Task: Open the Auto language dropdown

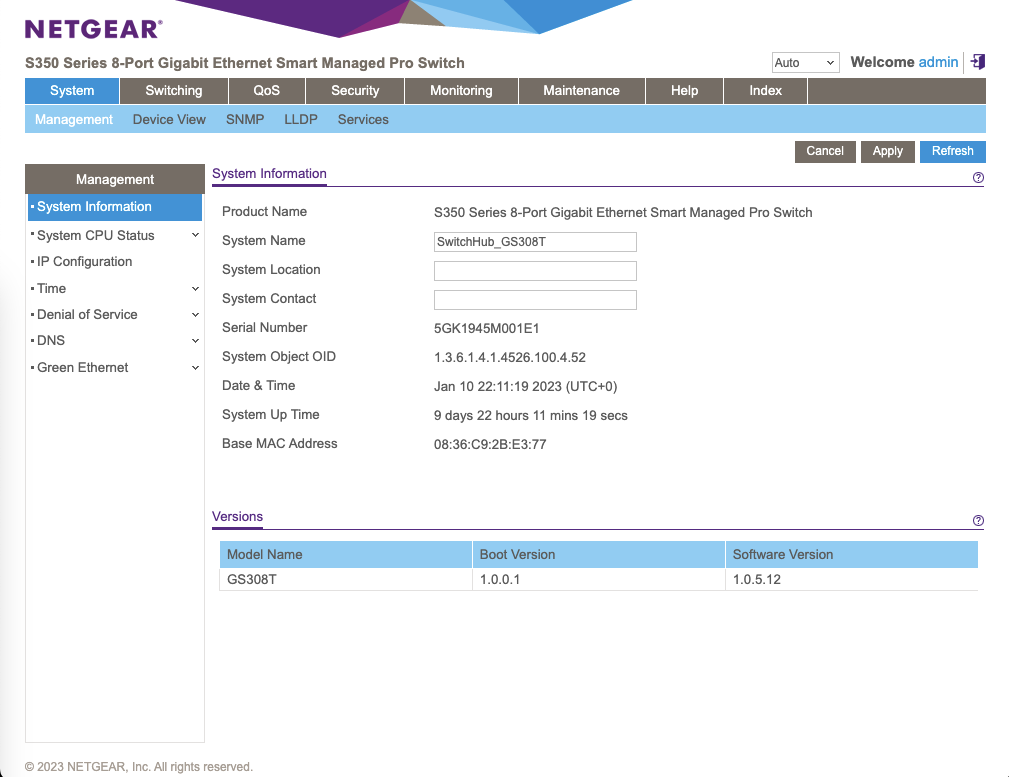Action: click(805, 62)
